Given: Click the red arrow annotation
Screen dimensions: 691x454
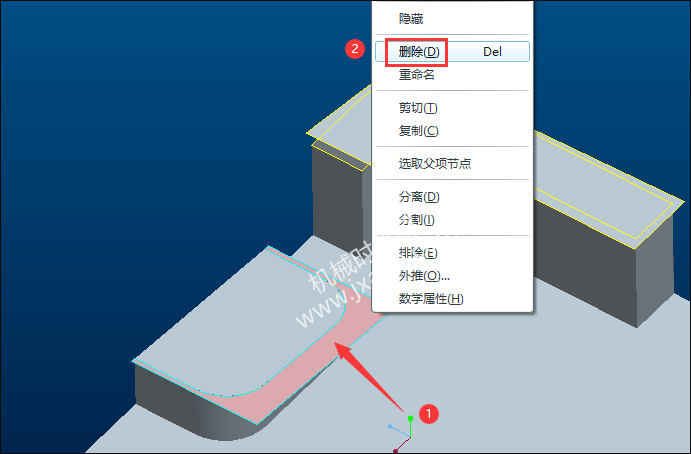Looking at the screenshot, I should pyautogui.click(x=369, y=377).
